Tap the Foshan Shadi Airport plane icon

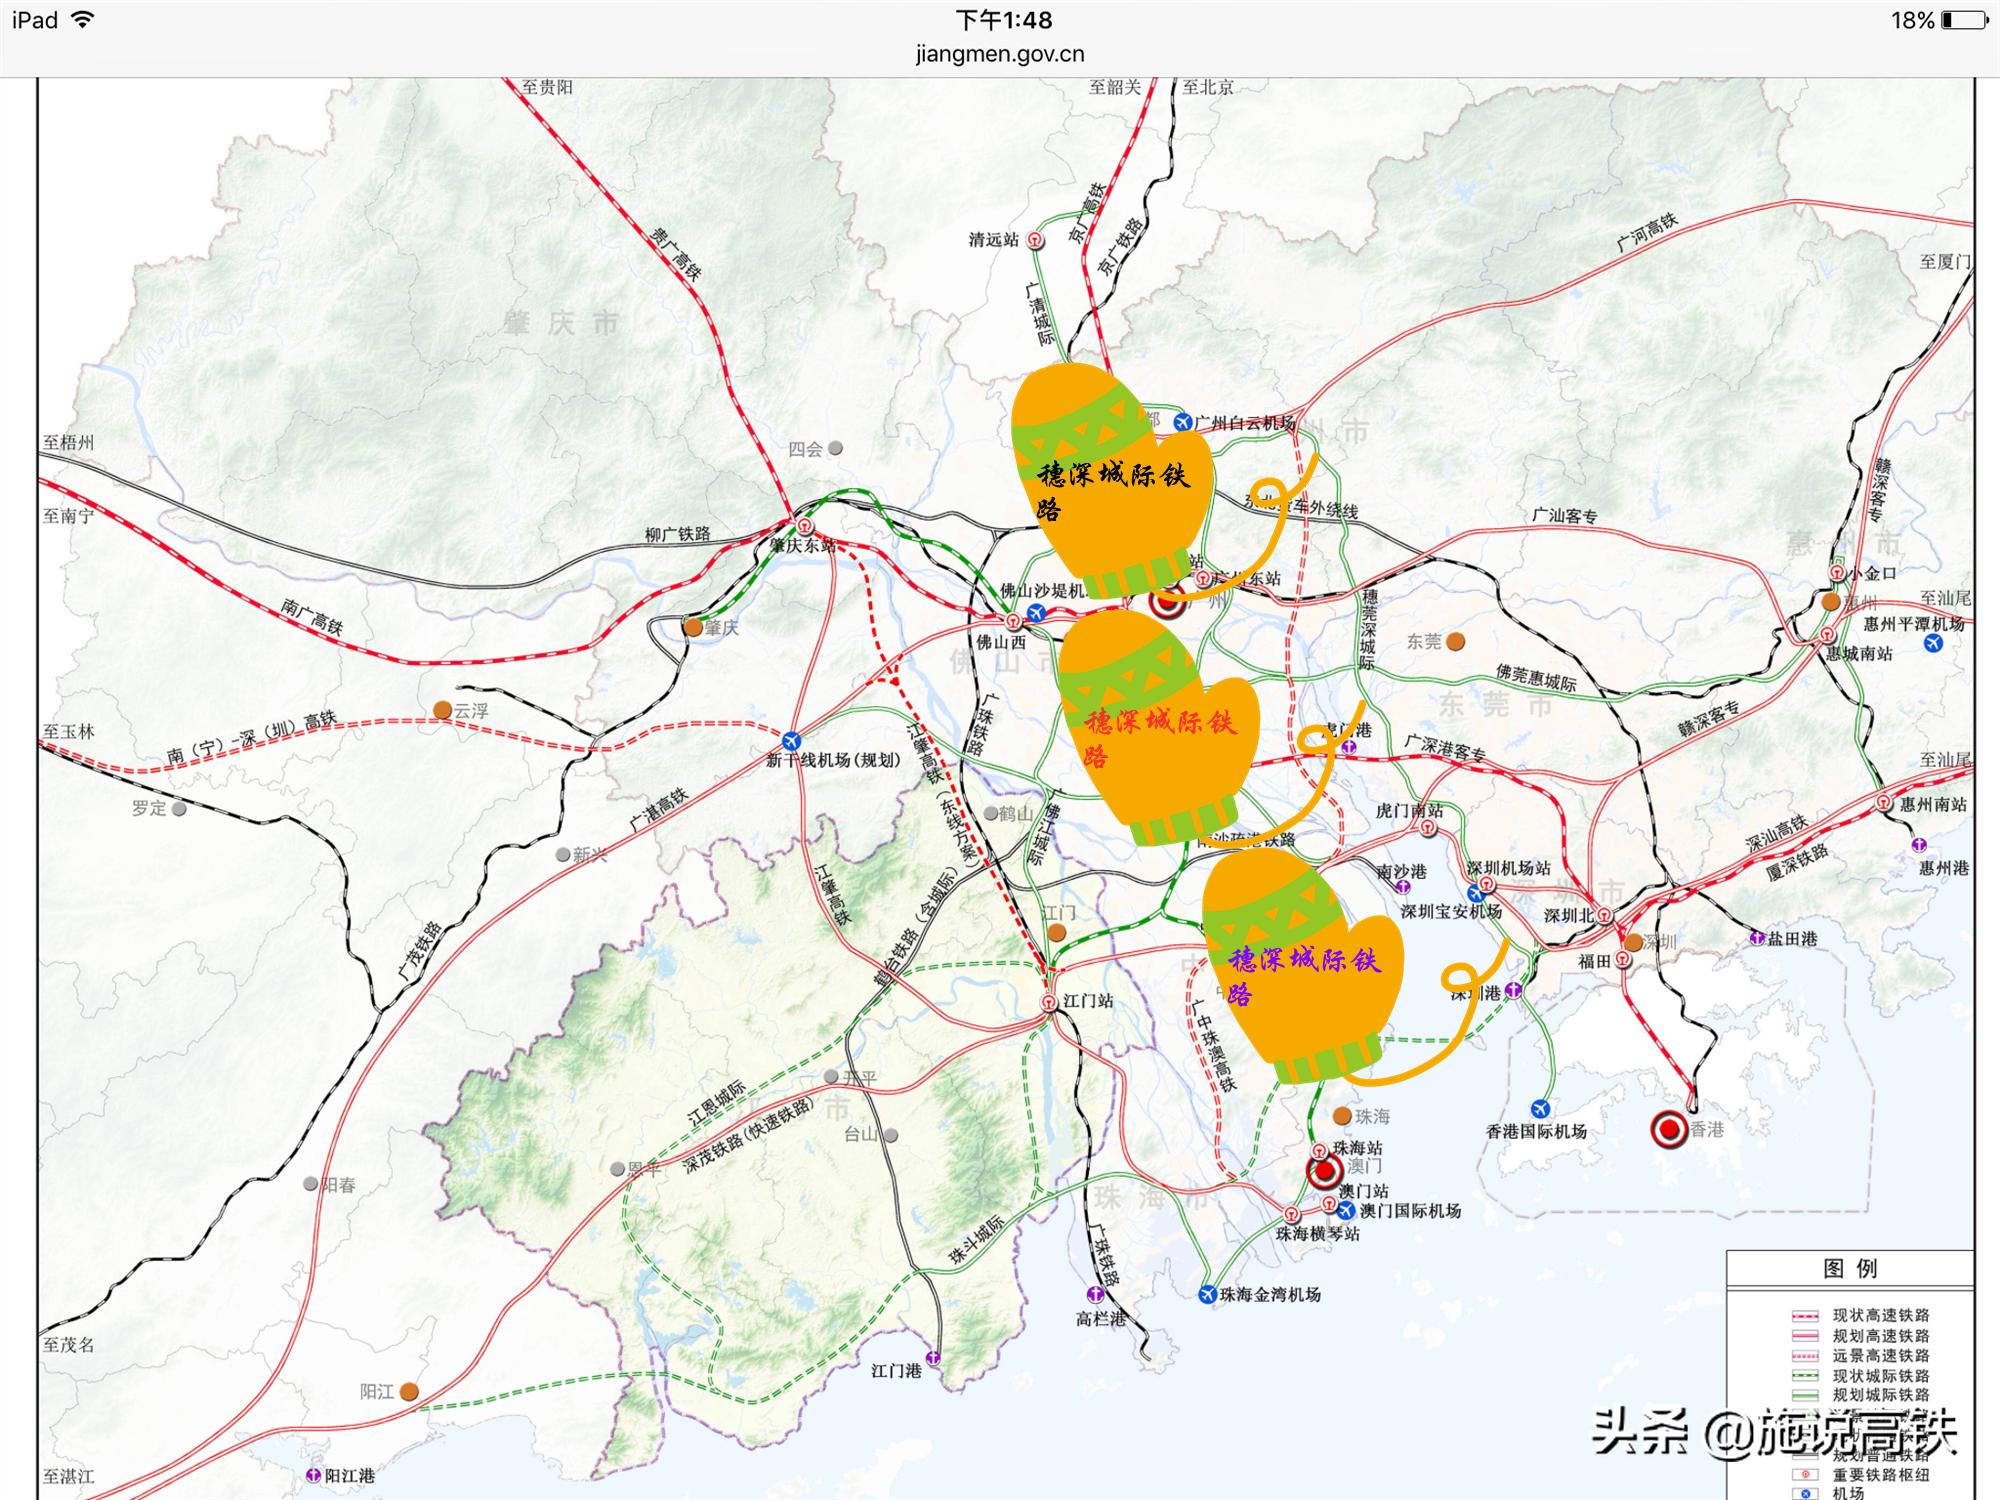tap(1037, 612)
